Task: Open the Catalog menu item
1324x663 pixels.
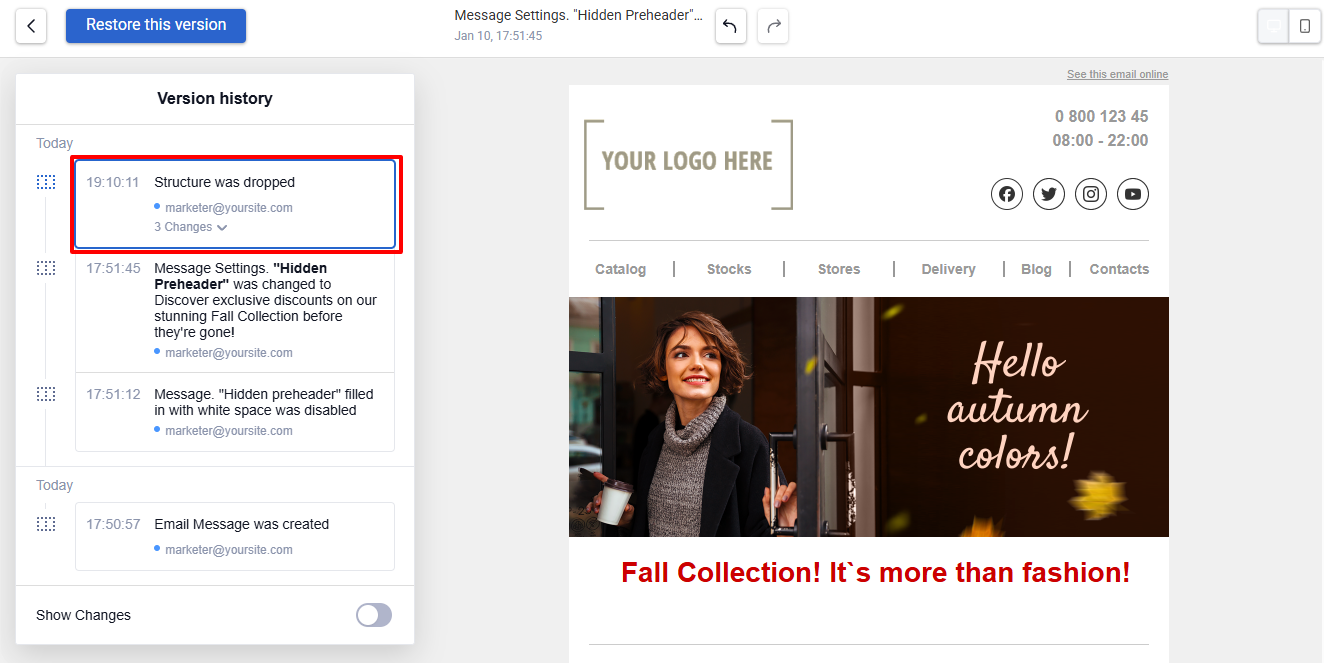Action: pos(620,269)
